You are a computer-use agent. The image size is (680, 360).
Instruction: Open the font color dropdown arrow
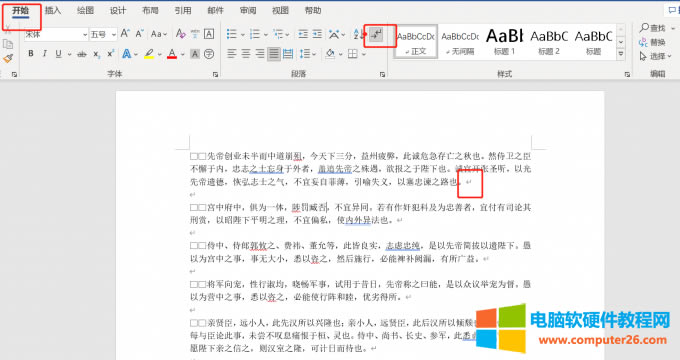click(x=183, y=54)
